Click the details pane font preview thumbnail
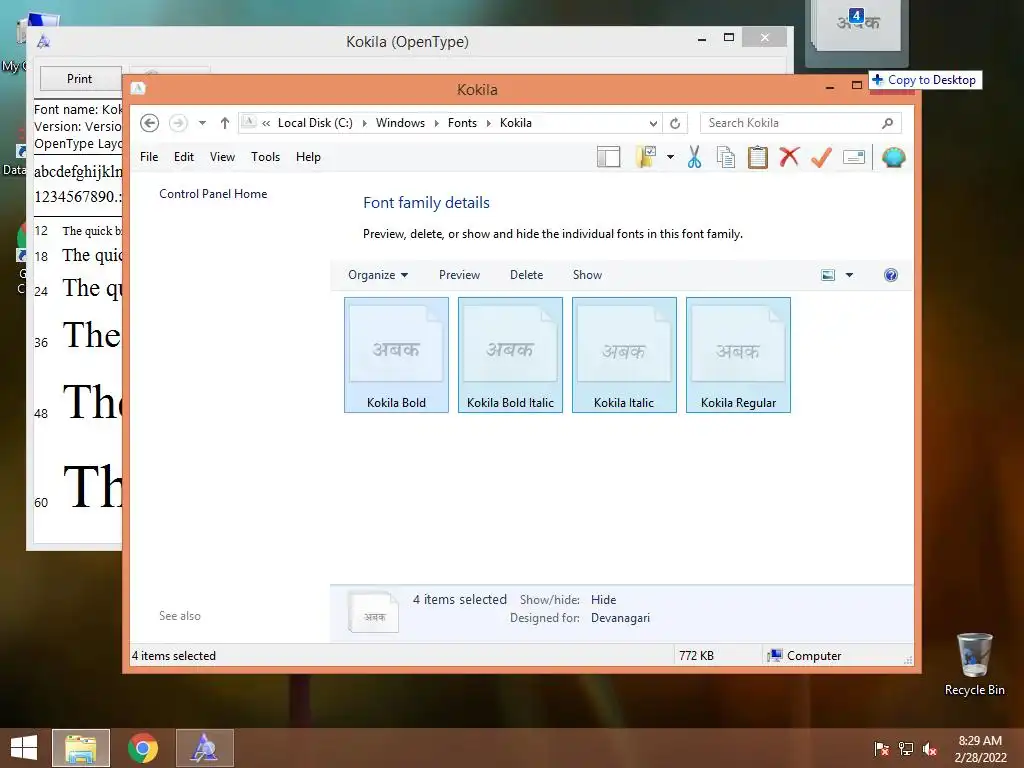1024x768 pixels. pyautogui.click(x=373, y=612)
